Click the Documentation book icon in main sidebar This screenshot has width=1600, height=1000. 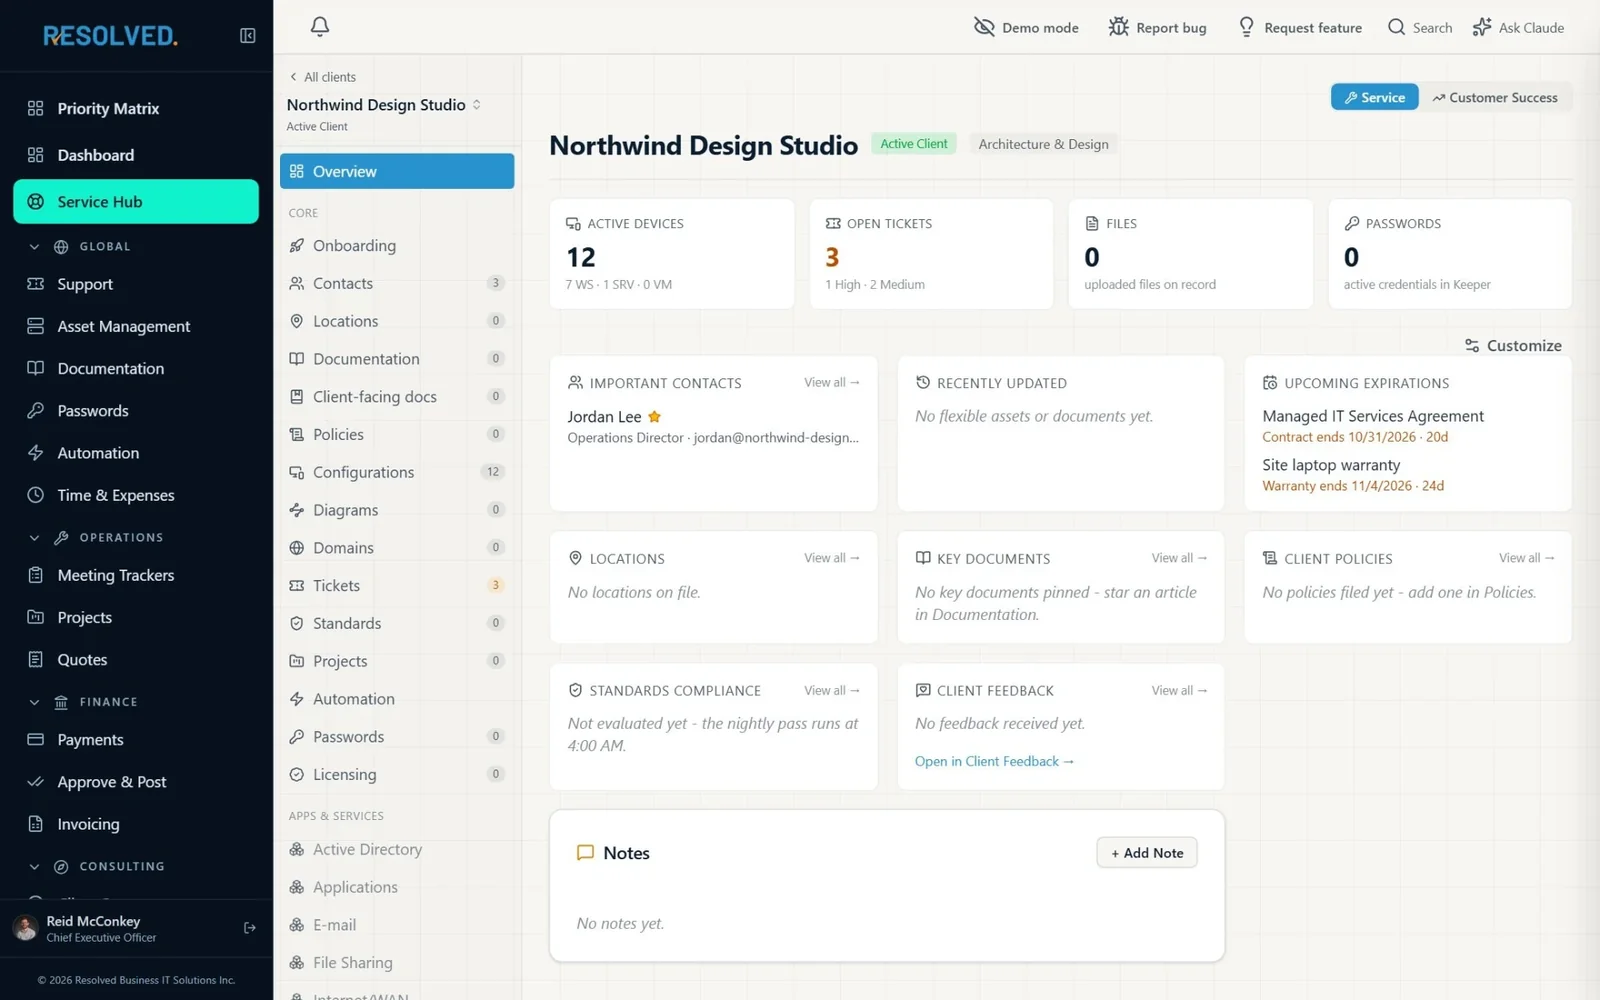pos(36,368)
